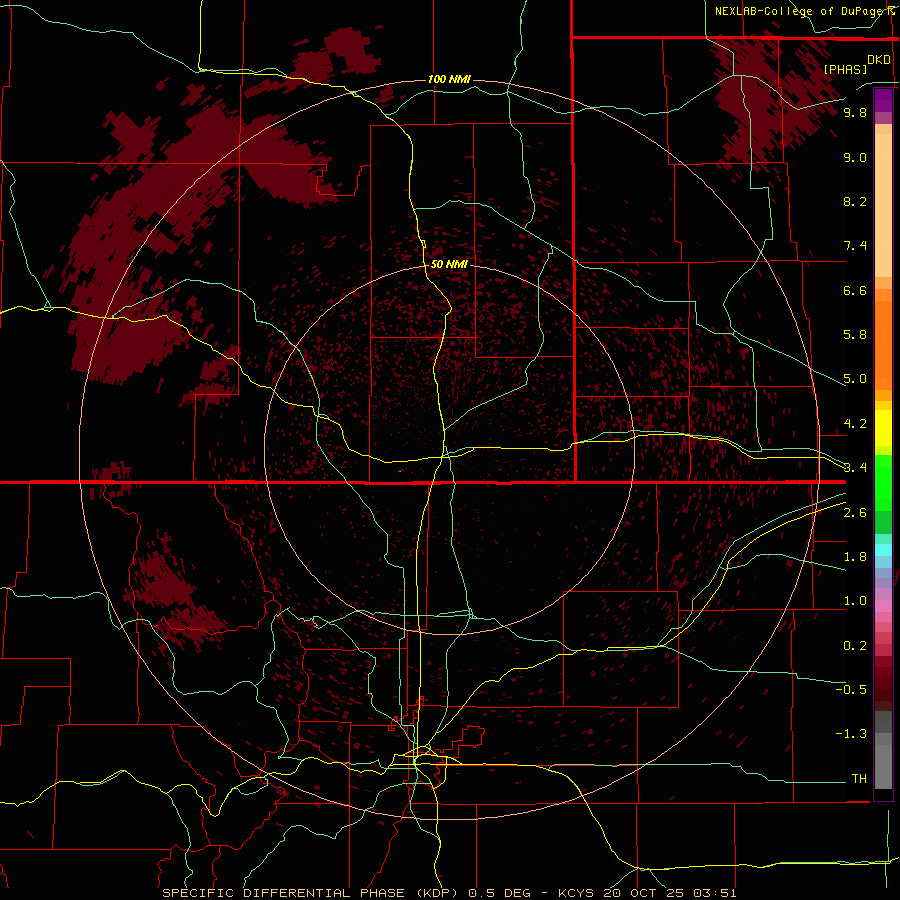Click the "KCYS 20 OCT 25 03:51" timestamp text

click(647, 893)
